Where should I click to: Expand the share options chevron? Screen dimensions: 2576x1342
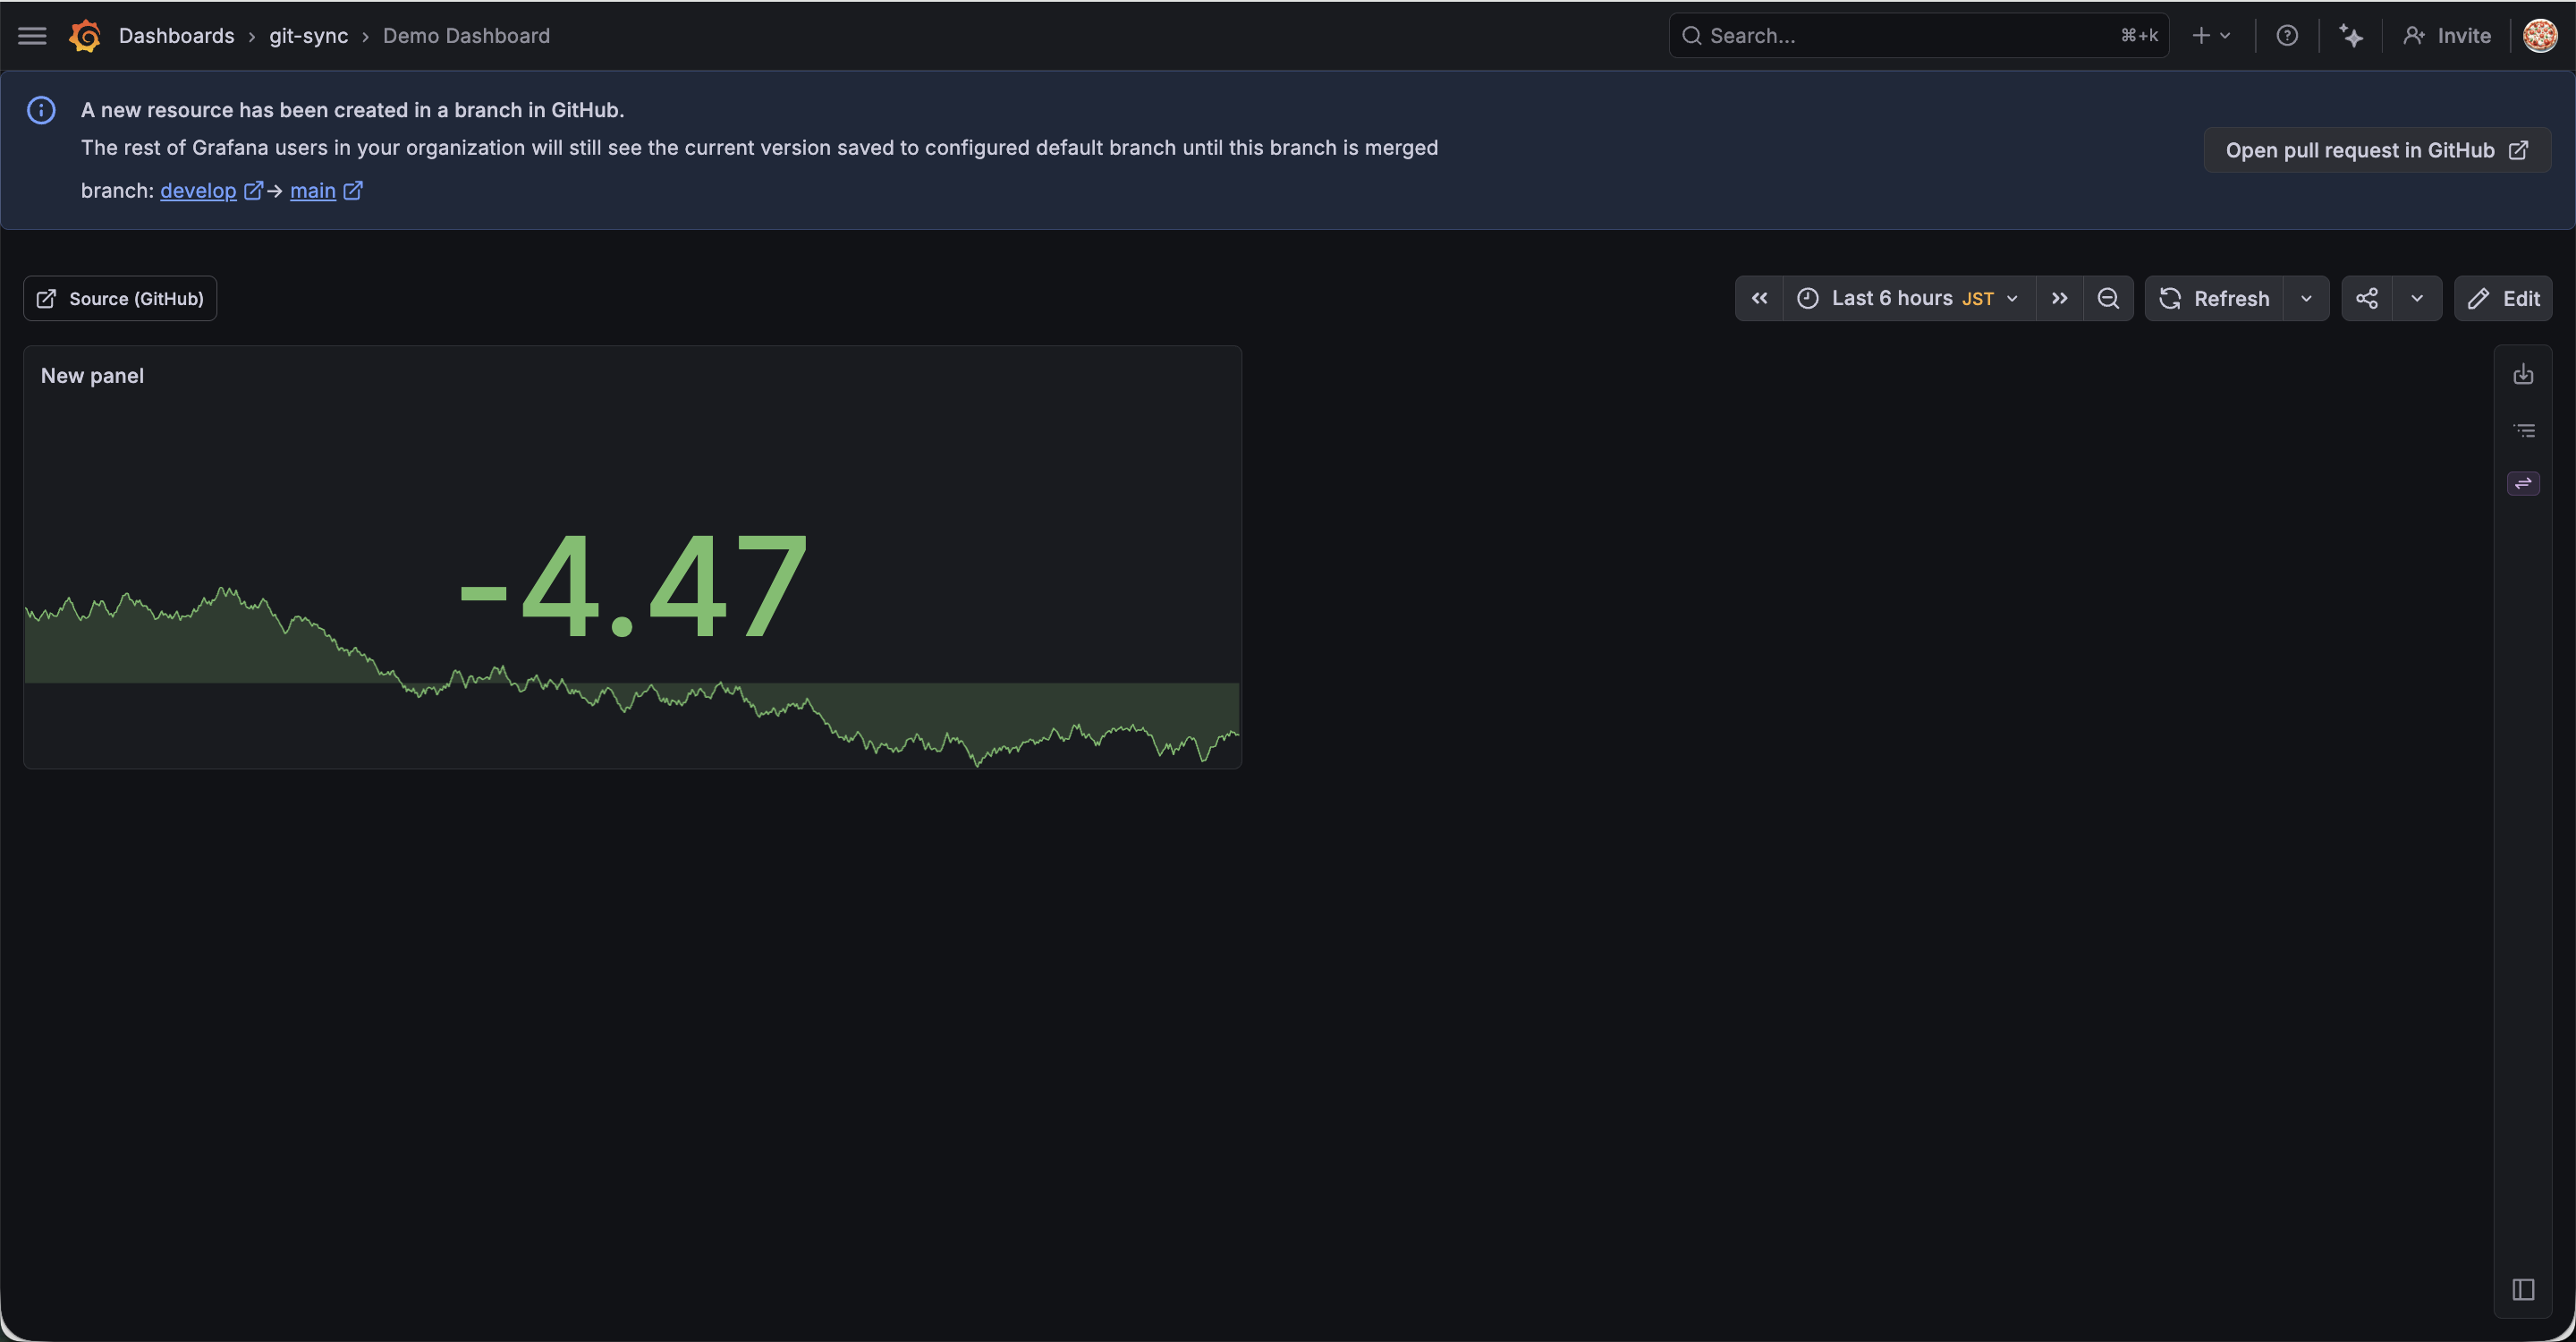(x=2416, y=298)
